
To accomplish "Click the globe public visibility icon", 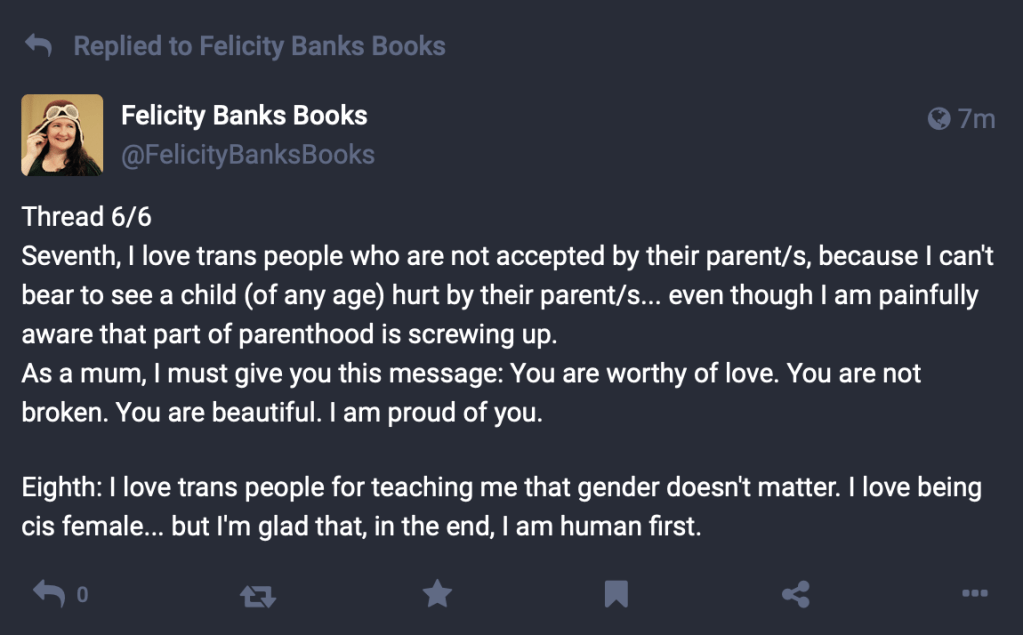I will (x=938, y=120).
